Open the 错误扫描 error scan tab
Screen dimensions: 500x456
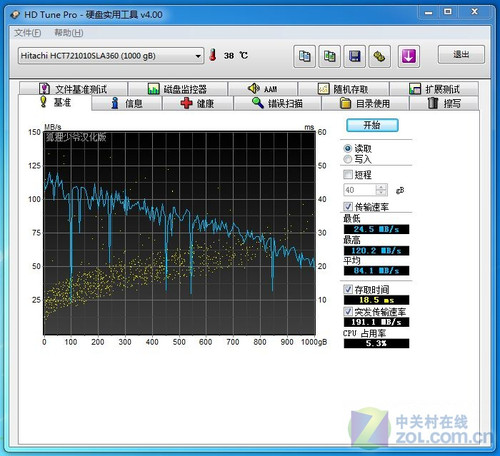click(277, 103)
